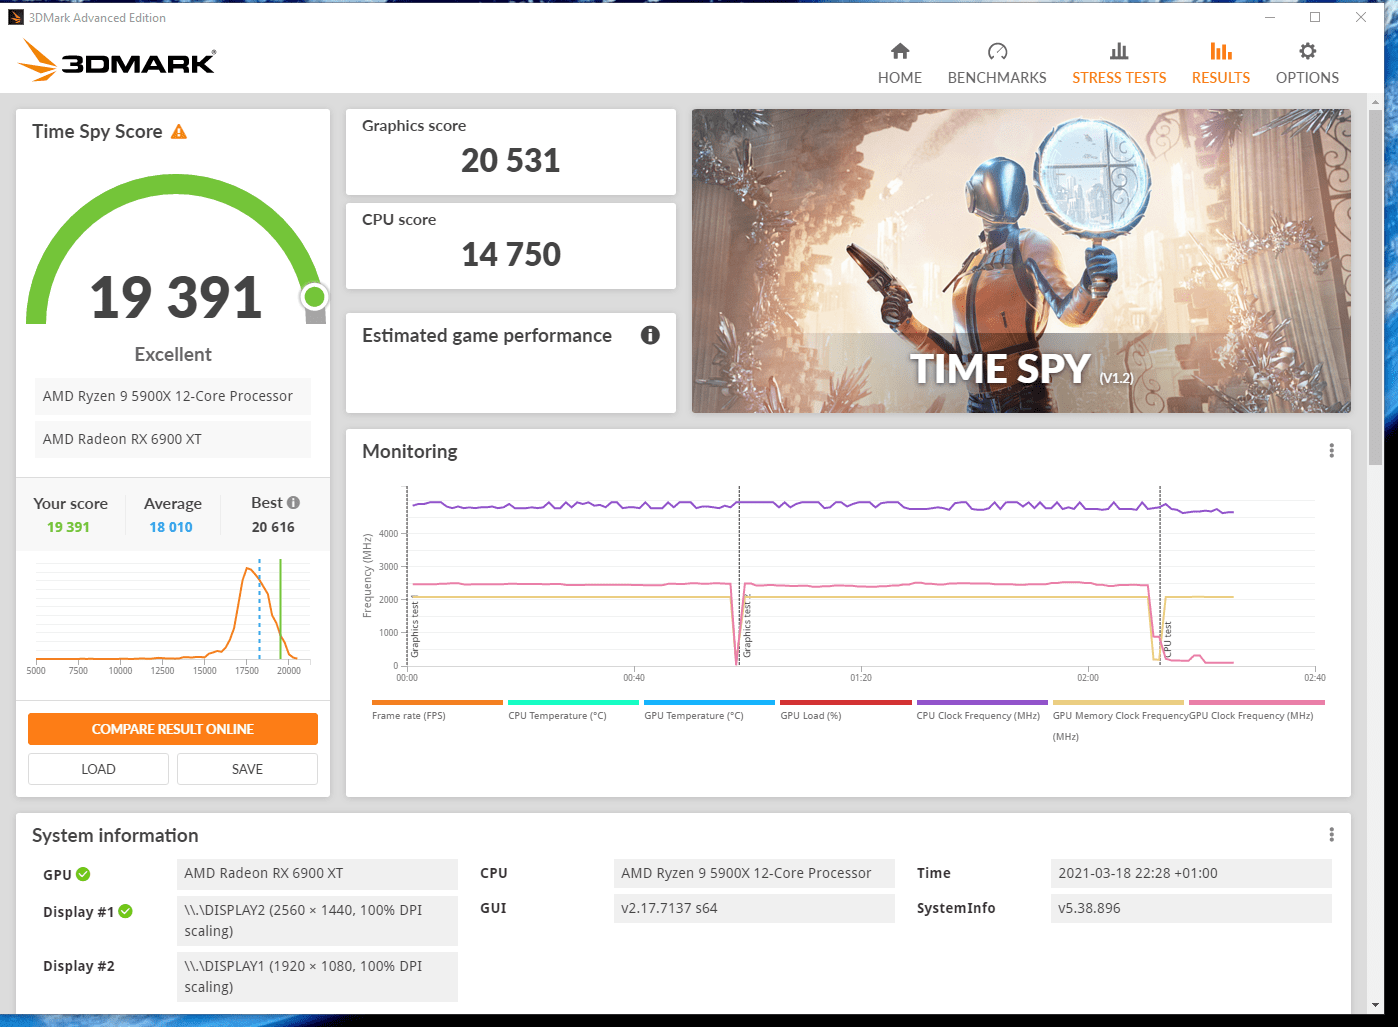This screenshot has width=1398, height=1027.
Task: Click AMD Radeon RX 6900 XT under score
Action: [x=173, y=439]
